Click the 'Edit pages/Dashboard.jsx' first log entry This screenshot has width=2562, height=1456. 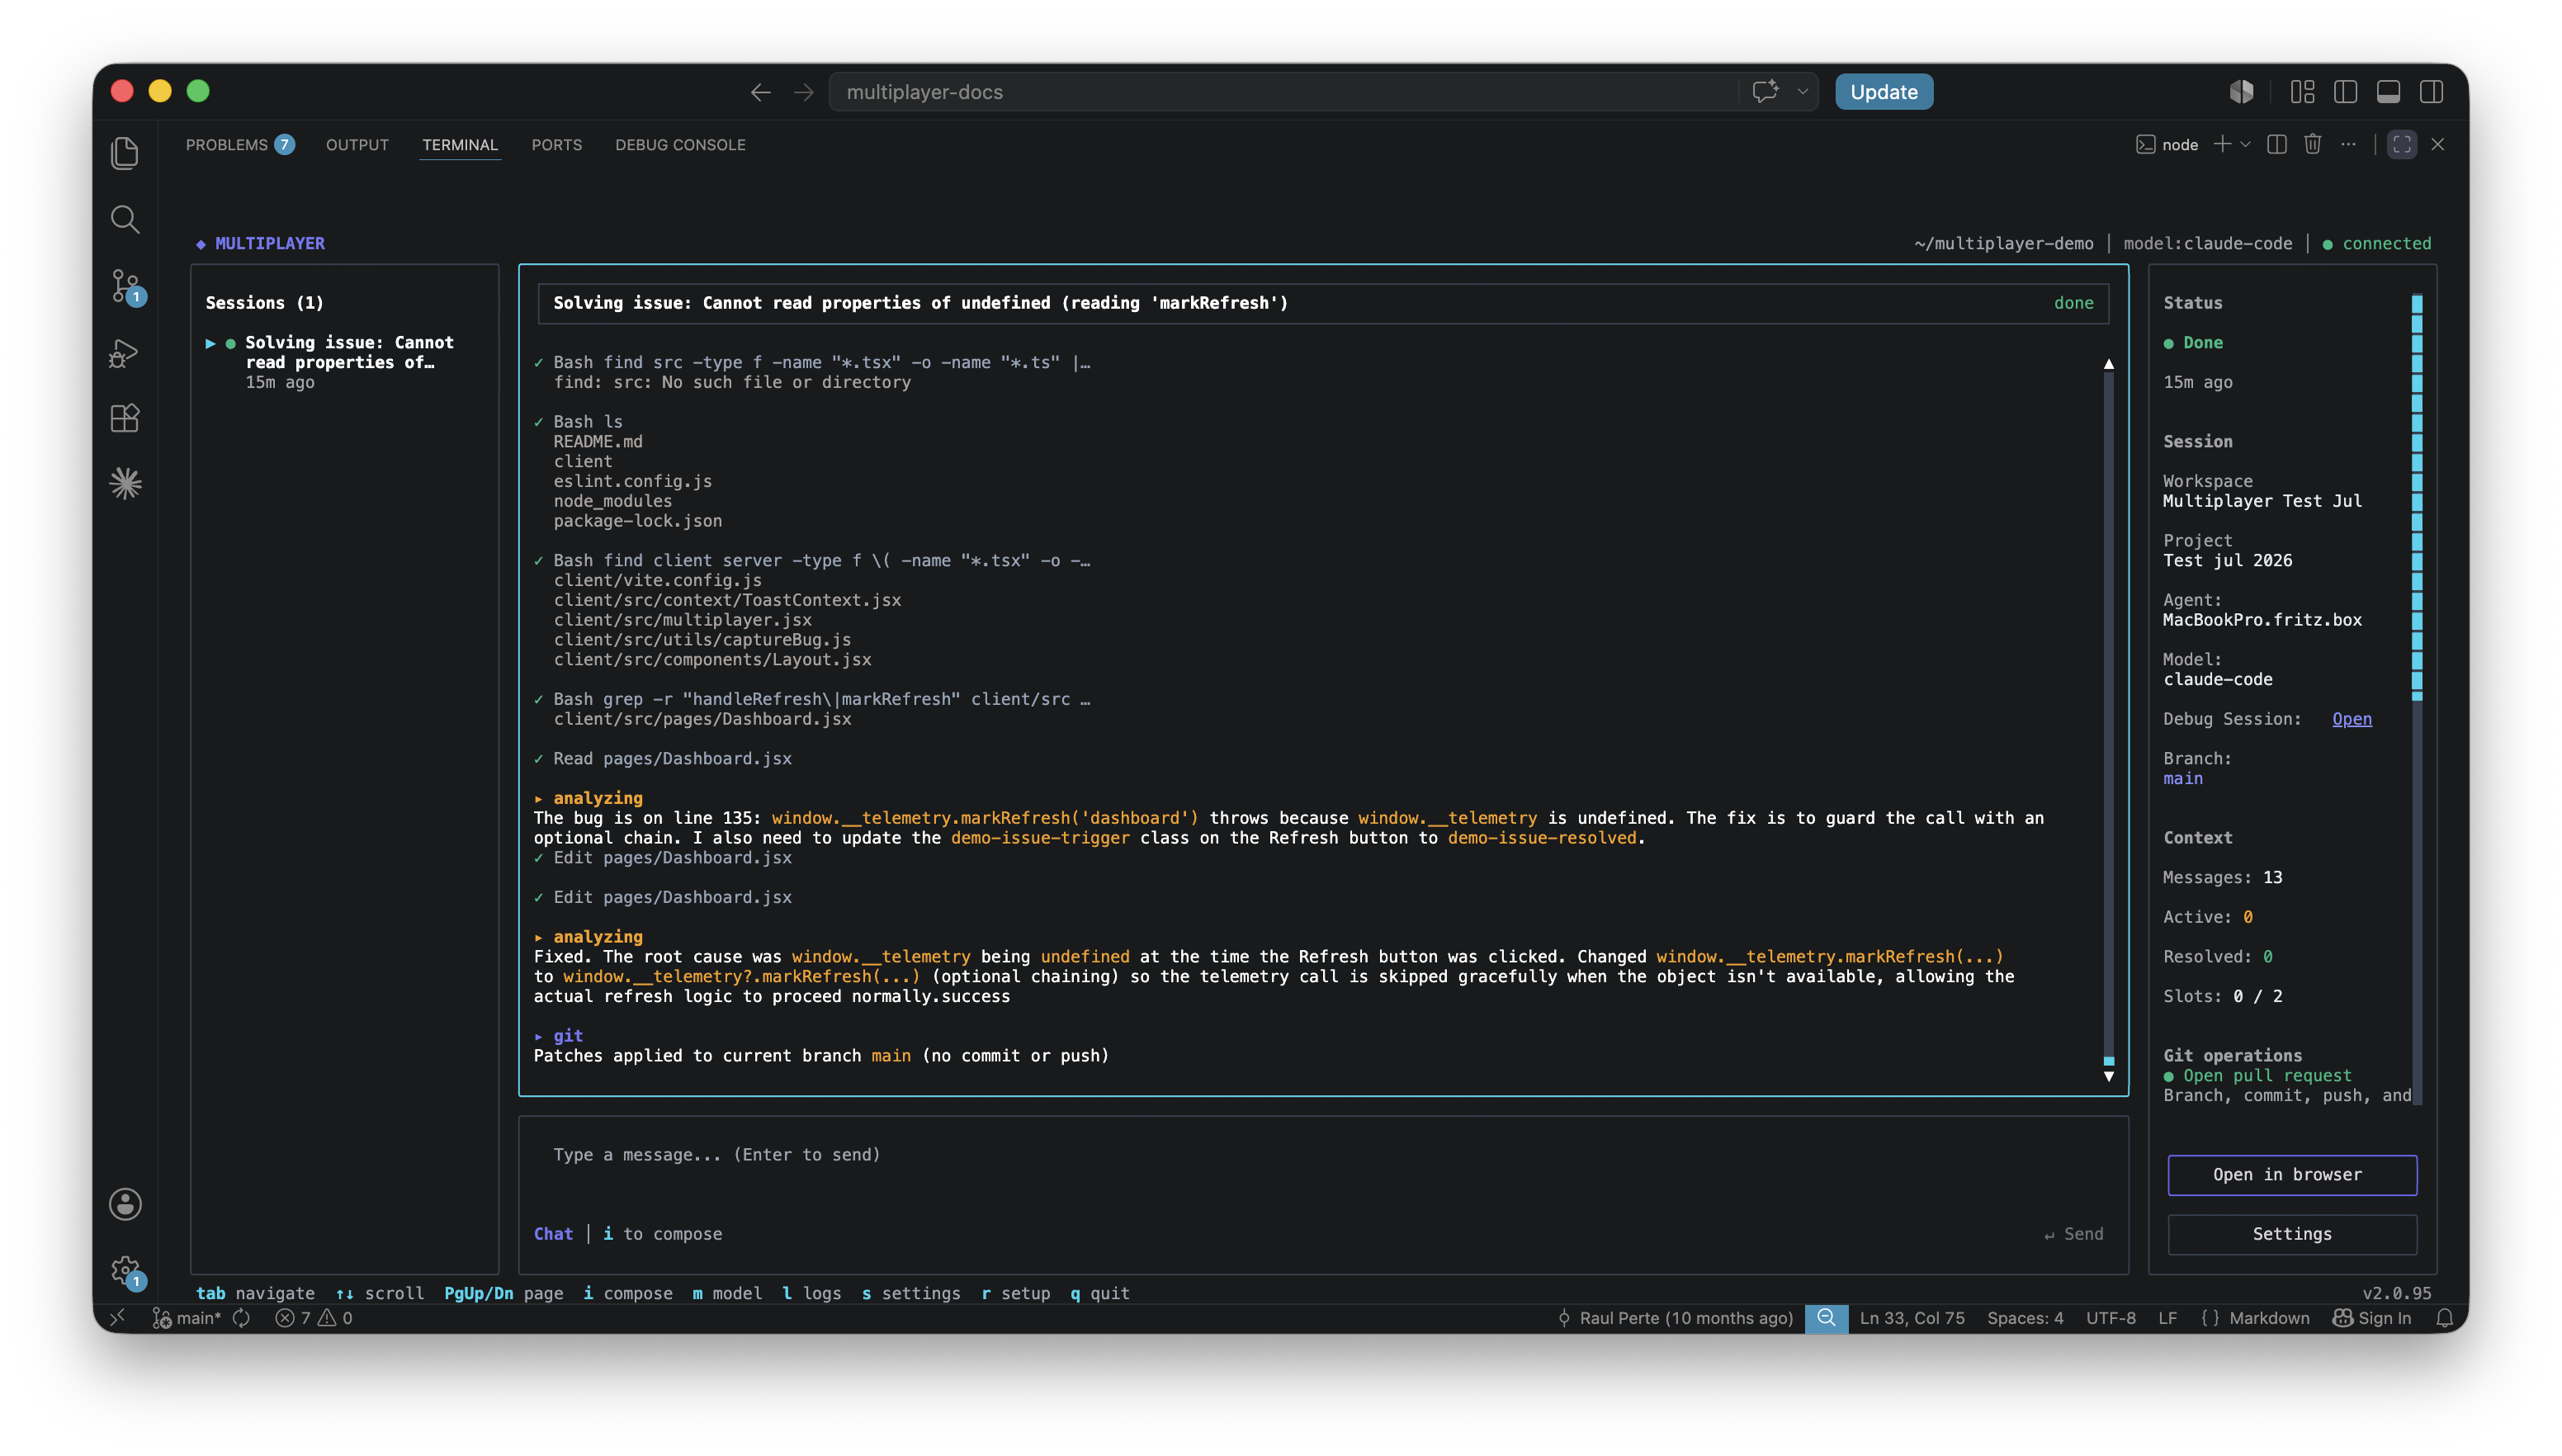tap(663, 858)
